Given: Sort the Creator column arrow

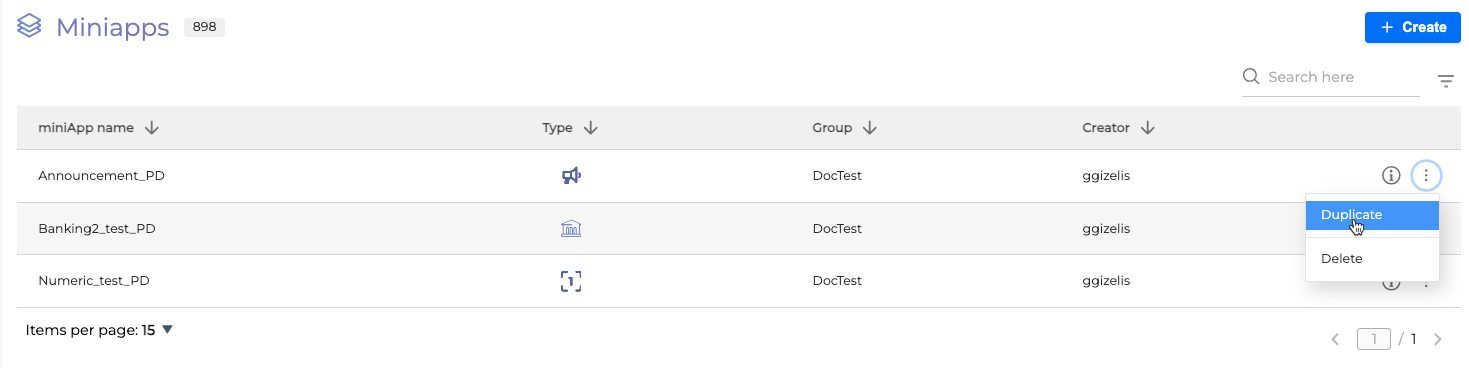Looking at the screenshot, I should (x=1148, y=128).
